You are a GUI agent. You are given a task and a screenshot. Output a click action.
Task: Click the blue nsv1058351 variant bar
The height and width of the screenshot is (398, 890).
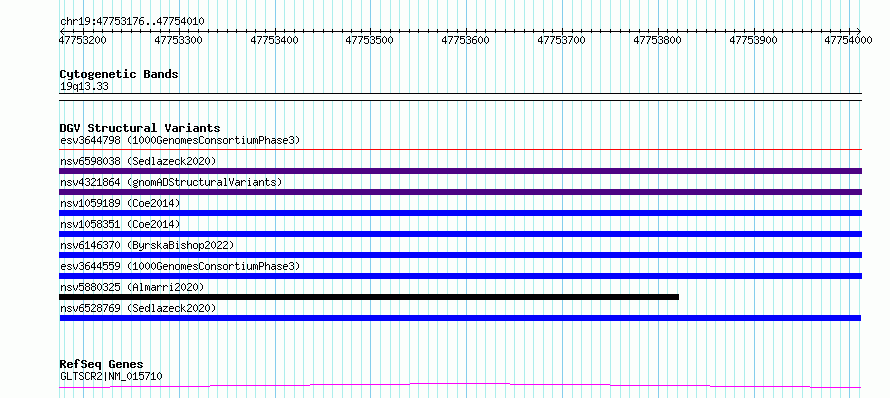click(461, 234)
